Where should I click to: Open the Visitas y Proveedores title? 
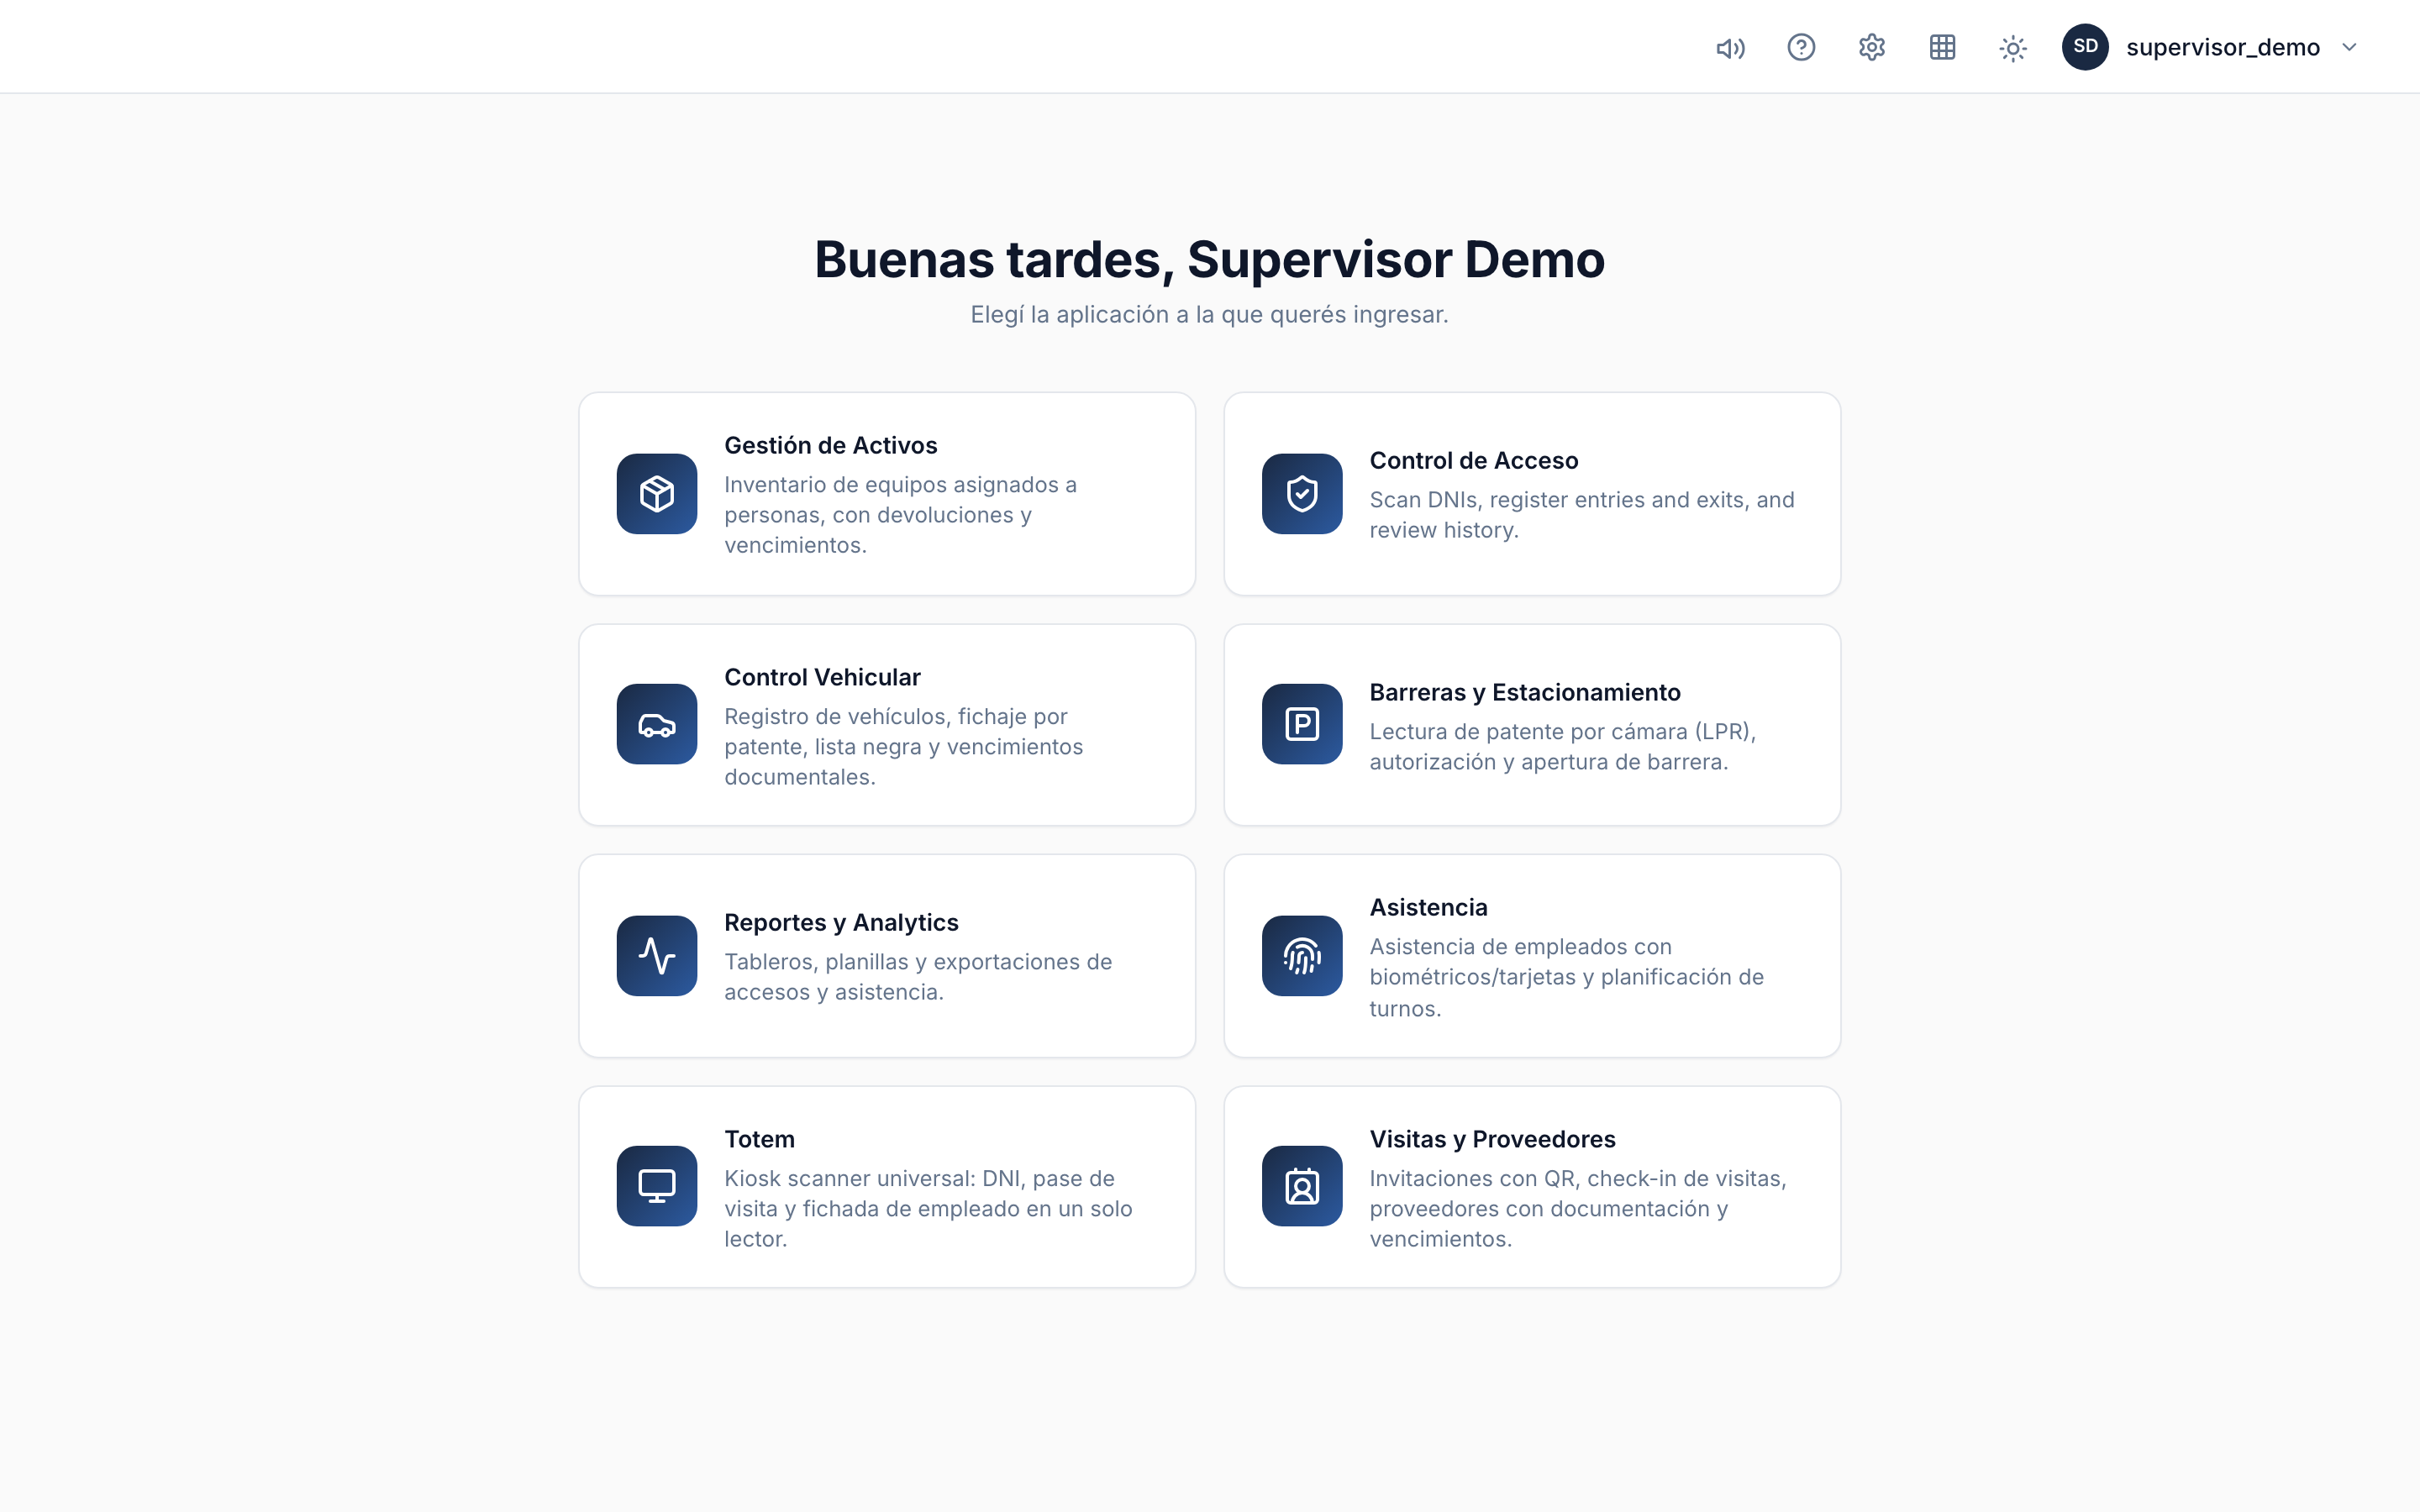tap(1492, 1139)
